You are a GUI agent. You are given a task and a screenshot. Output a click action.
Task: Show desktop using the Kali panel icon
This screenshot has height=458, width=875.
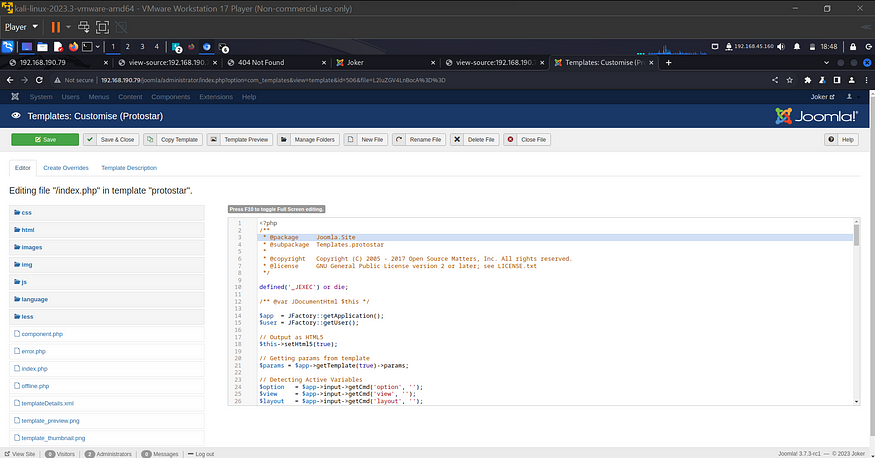27,47
